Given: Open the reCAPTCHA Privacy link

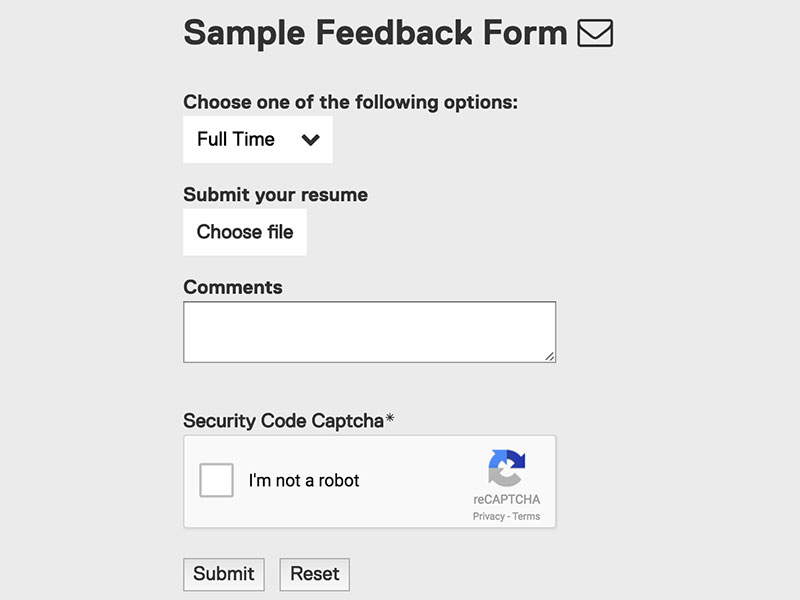Looking at the screenshot, I should pos(489,516).
